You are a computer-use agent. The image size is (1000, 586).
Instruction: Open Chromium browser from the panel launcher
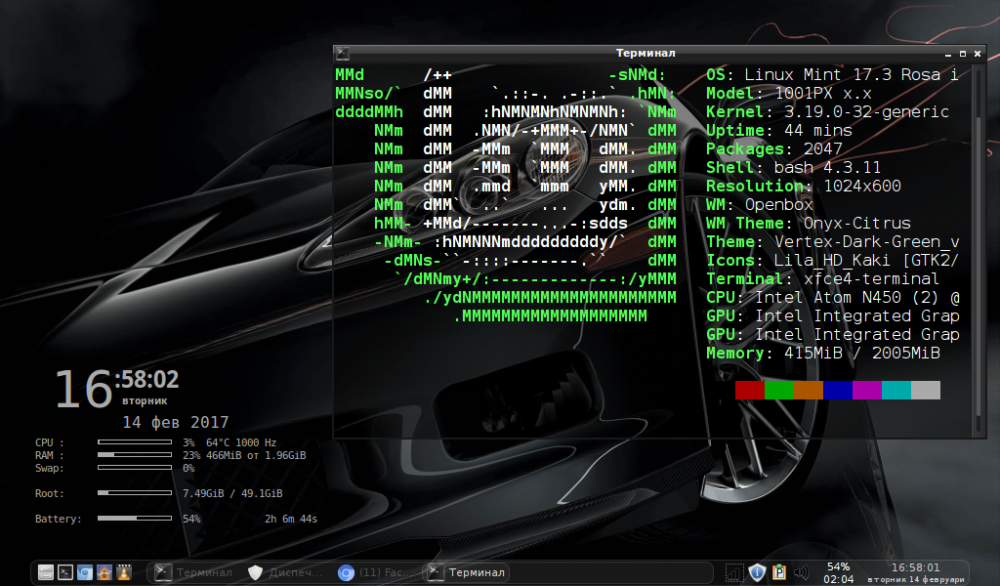[x=85, y=572]
